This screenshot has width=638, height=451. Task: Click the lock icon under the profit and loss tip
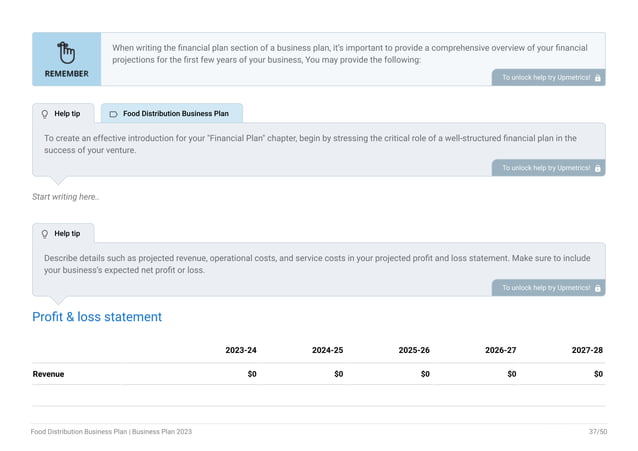598,288
